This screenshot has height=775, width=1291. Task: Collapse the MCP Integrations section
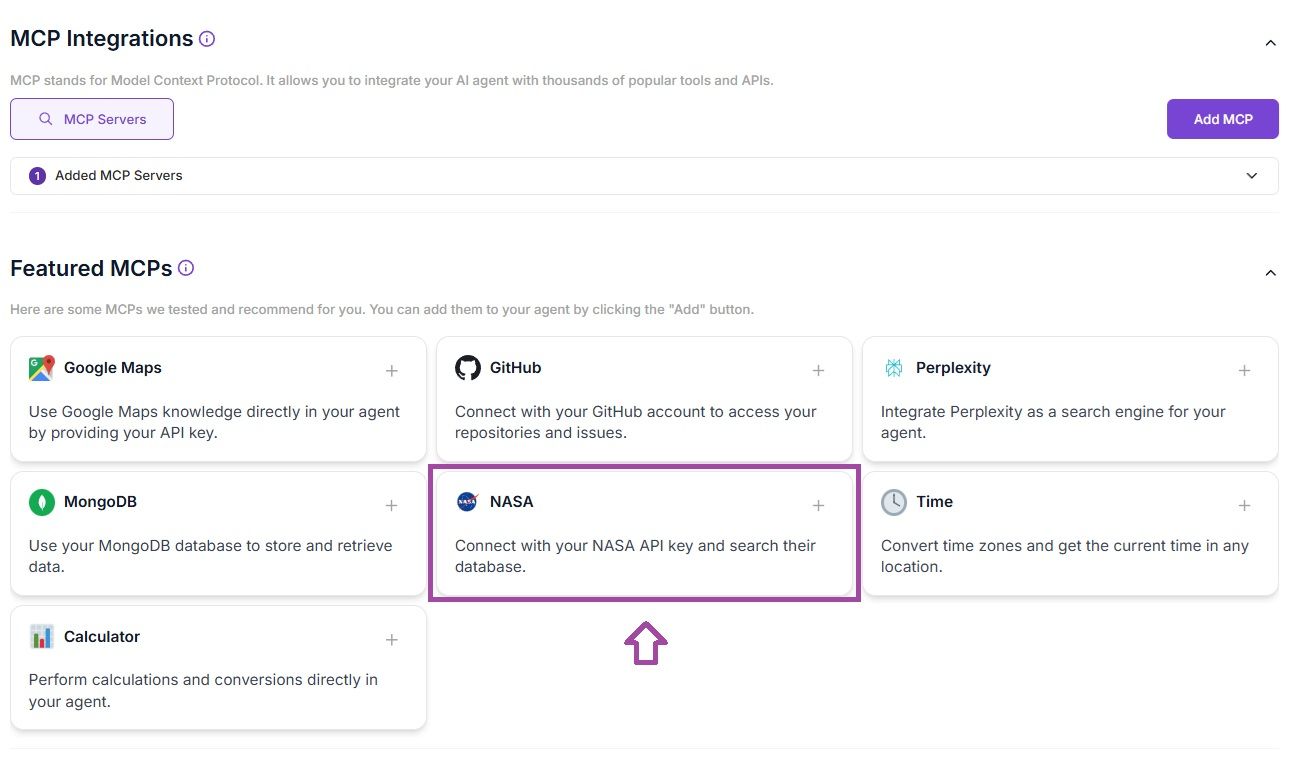[x=1270, y=43]
